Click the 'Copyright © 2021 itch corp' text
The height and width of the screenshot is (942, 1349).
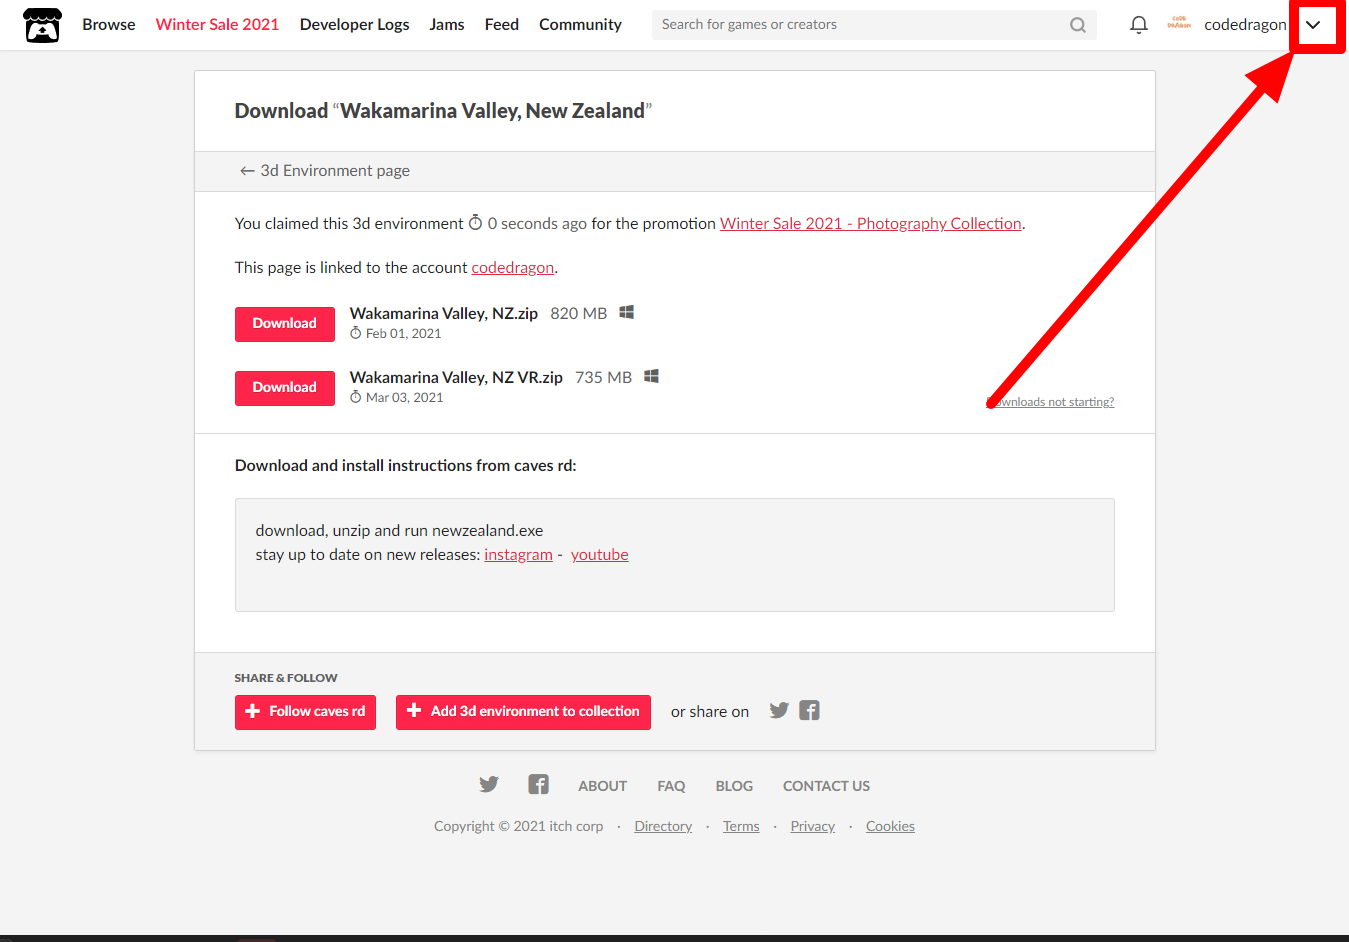(x=518, y=827)
